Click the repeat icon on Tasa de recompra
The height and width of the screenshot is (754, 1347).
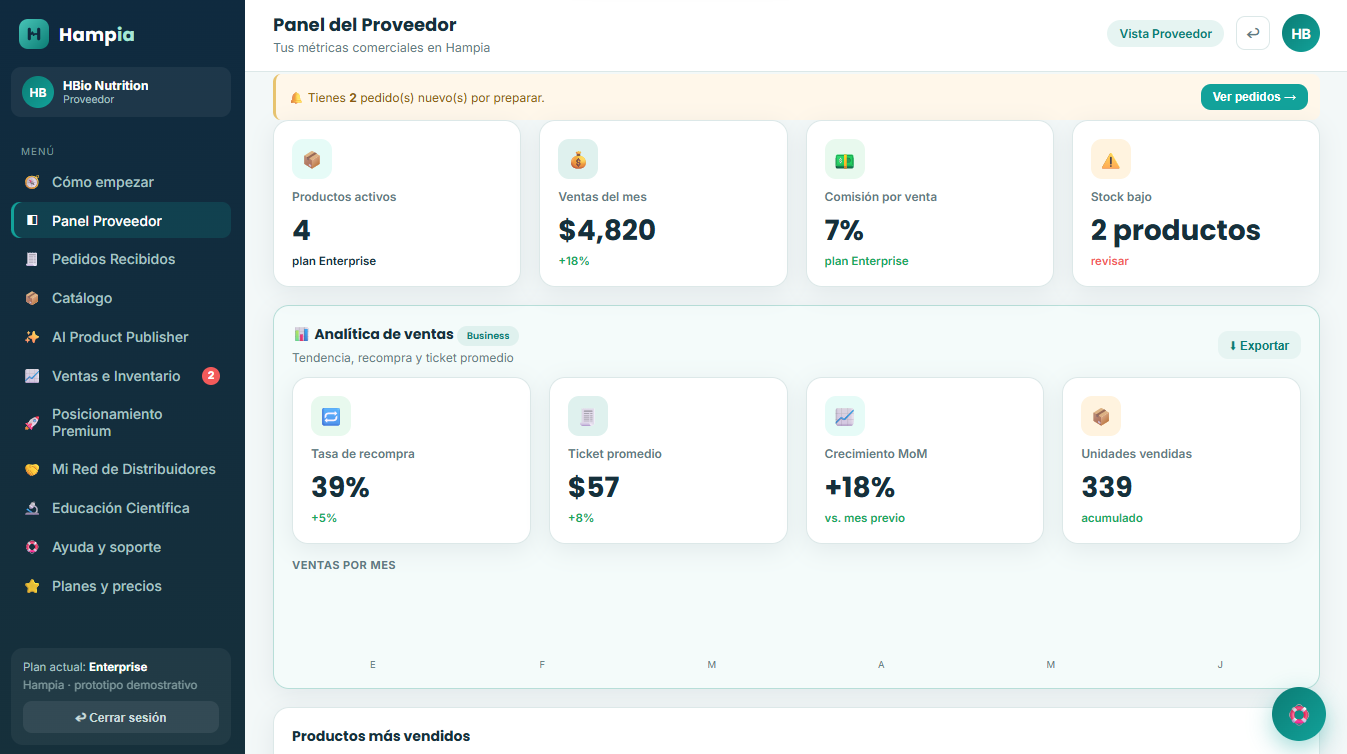[331, 416]
